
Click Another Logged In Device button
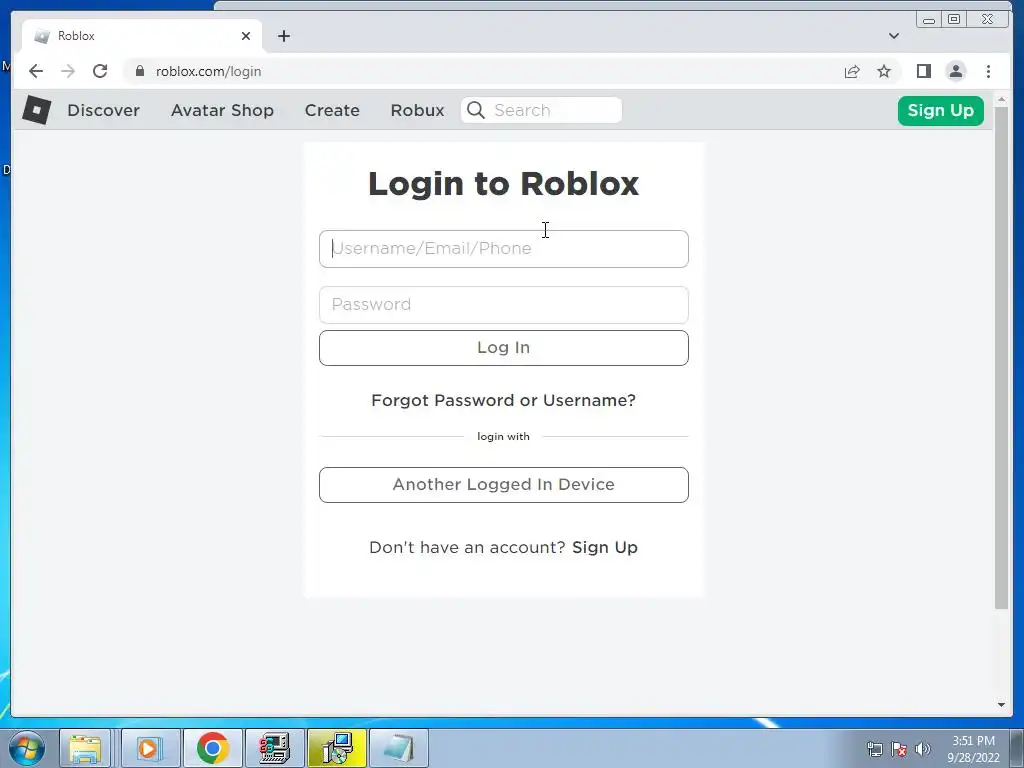[x=504, y=485]
